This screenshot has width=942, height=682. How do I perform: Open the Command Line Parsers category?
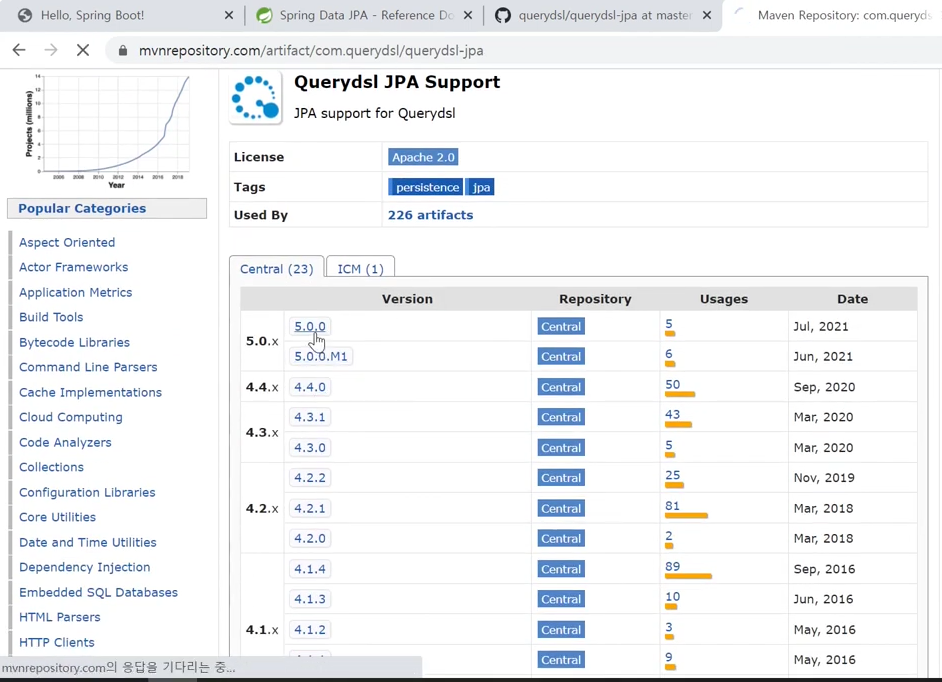(88, 367)
